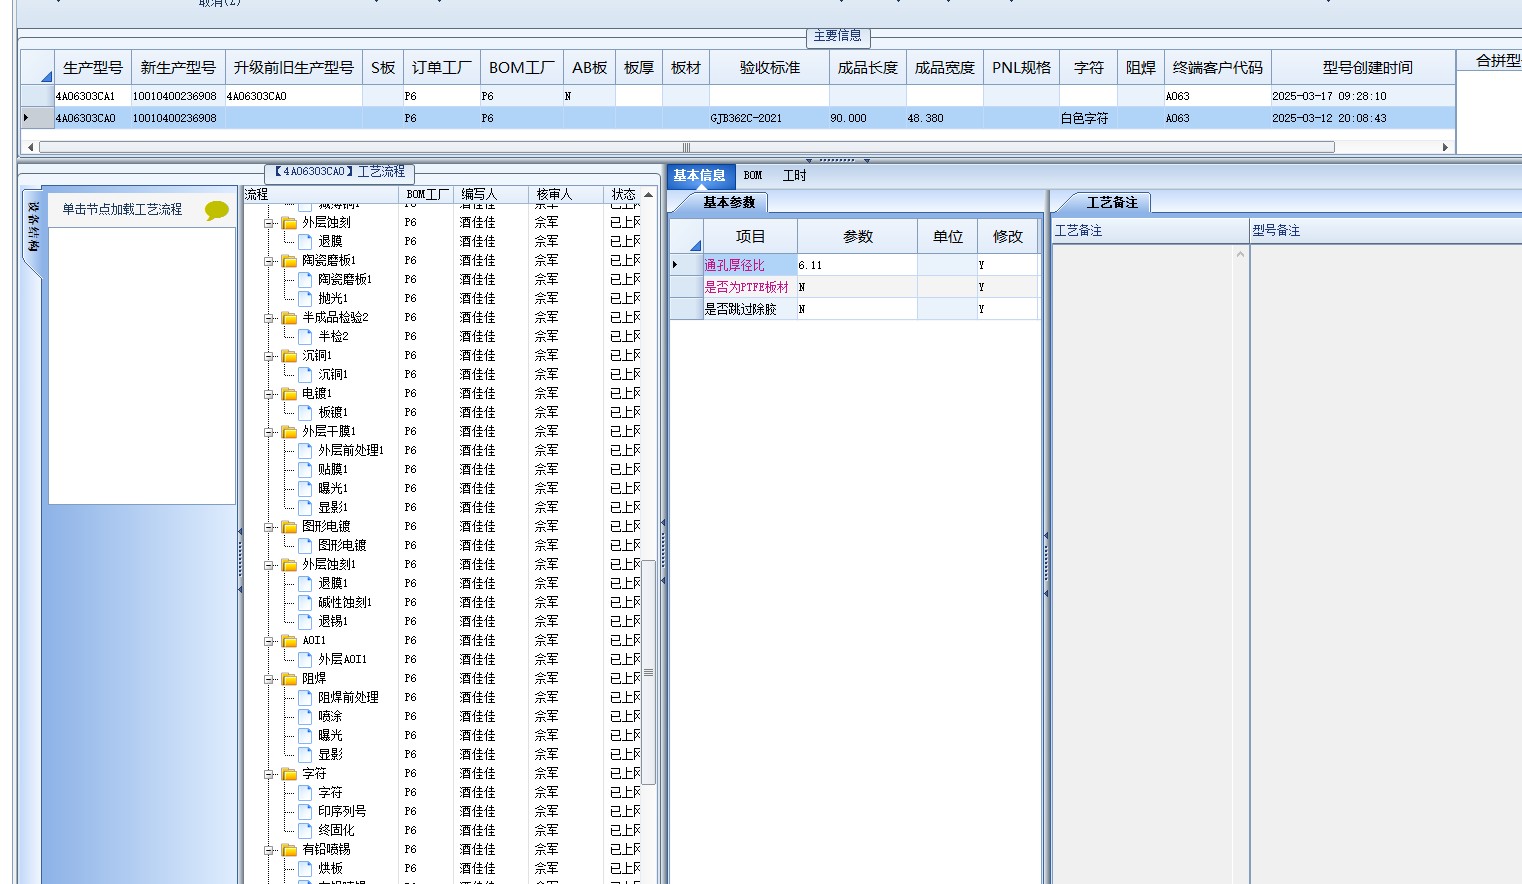Sort by 生产型号 column header
This screenshot has height=884, width=1522.
pos(93,68)
